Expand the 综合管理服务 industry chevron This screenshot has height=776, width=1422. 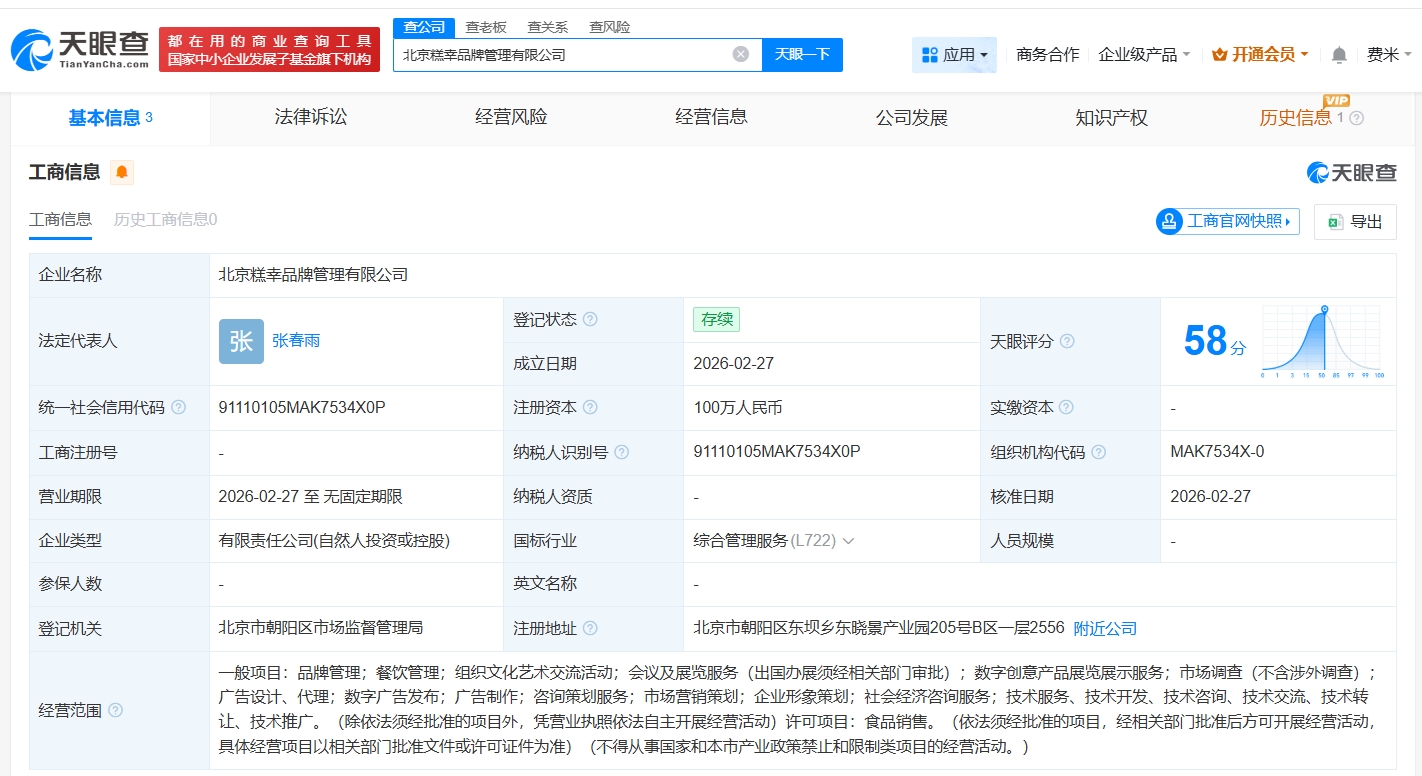848,541
